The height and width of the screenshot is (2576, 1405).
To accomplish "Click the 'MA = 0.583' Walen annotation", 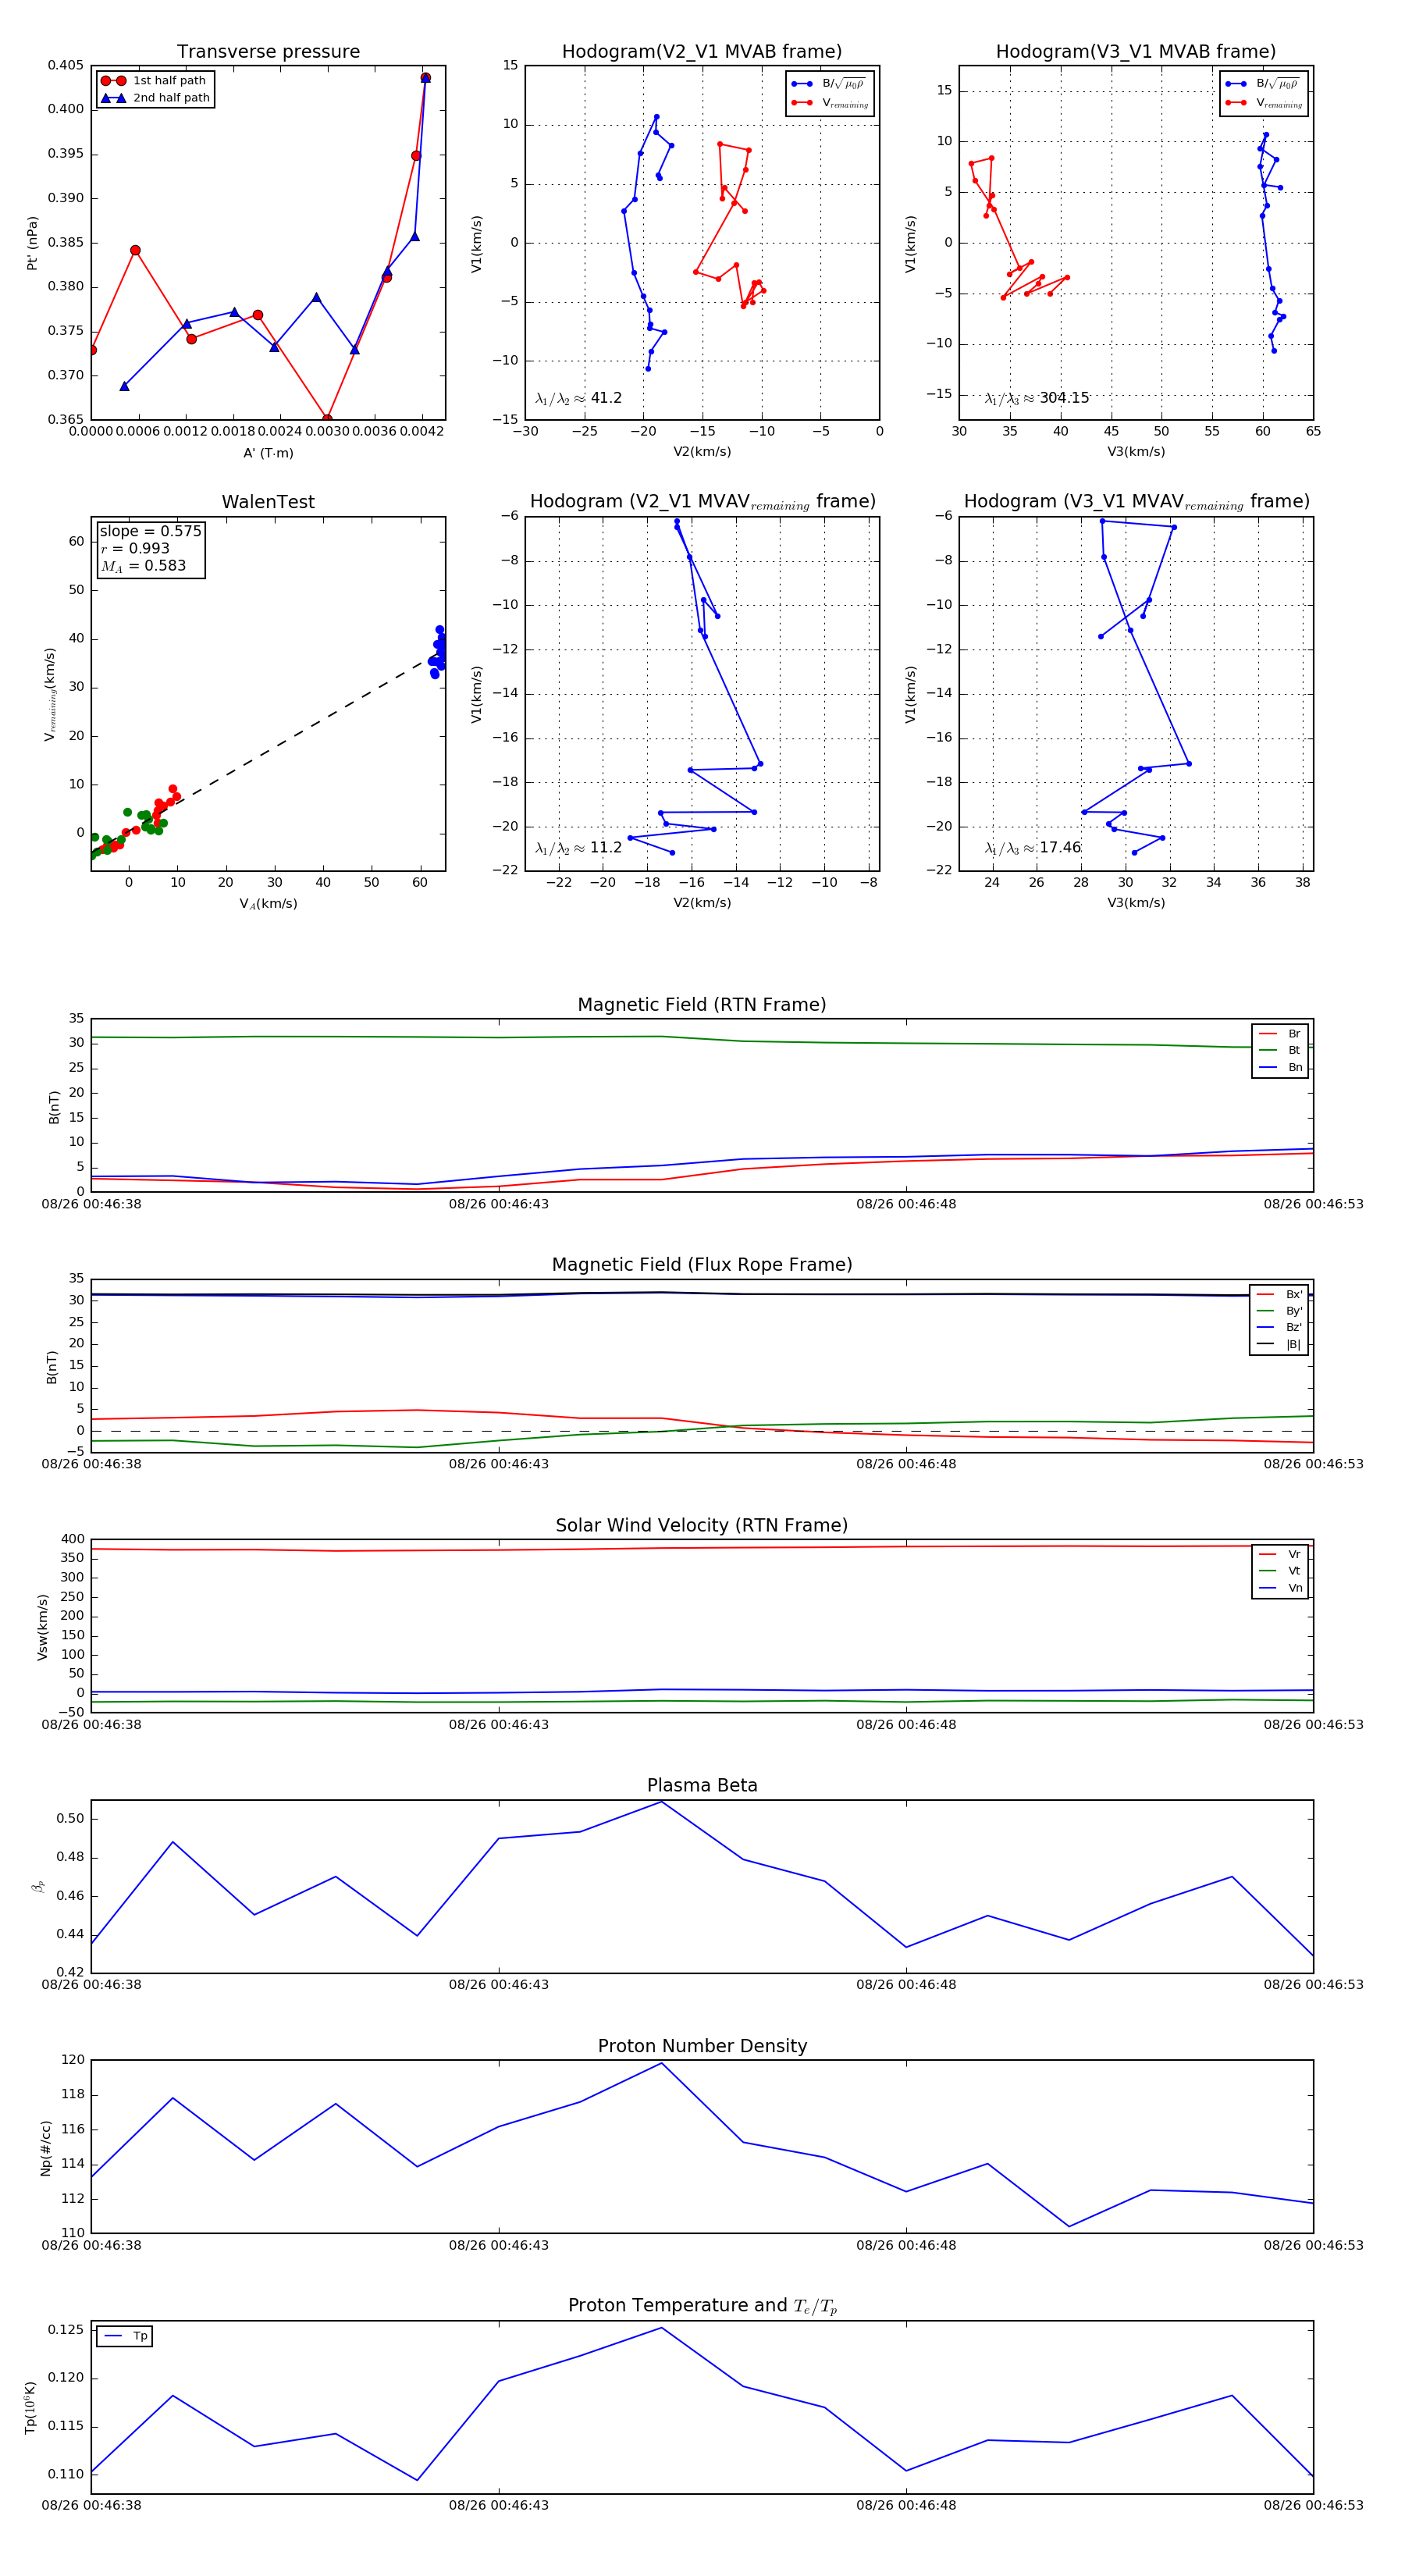I will (143, 566).
